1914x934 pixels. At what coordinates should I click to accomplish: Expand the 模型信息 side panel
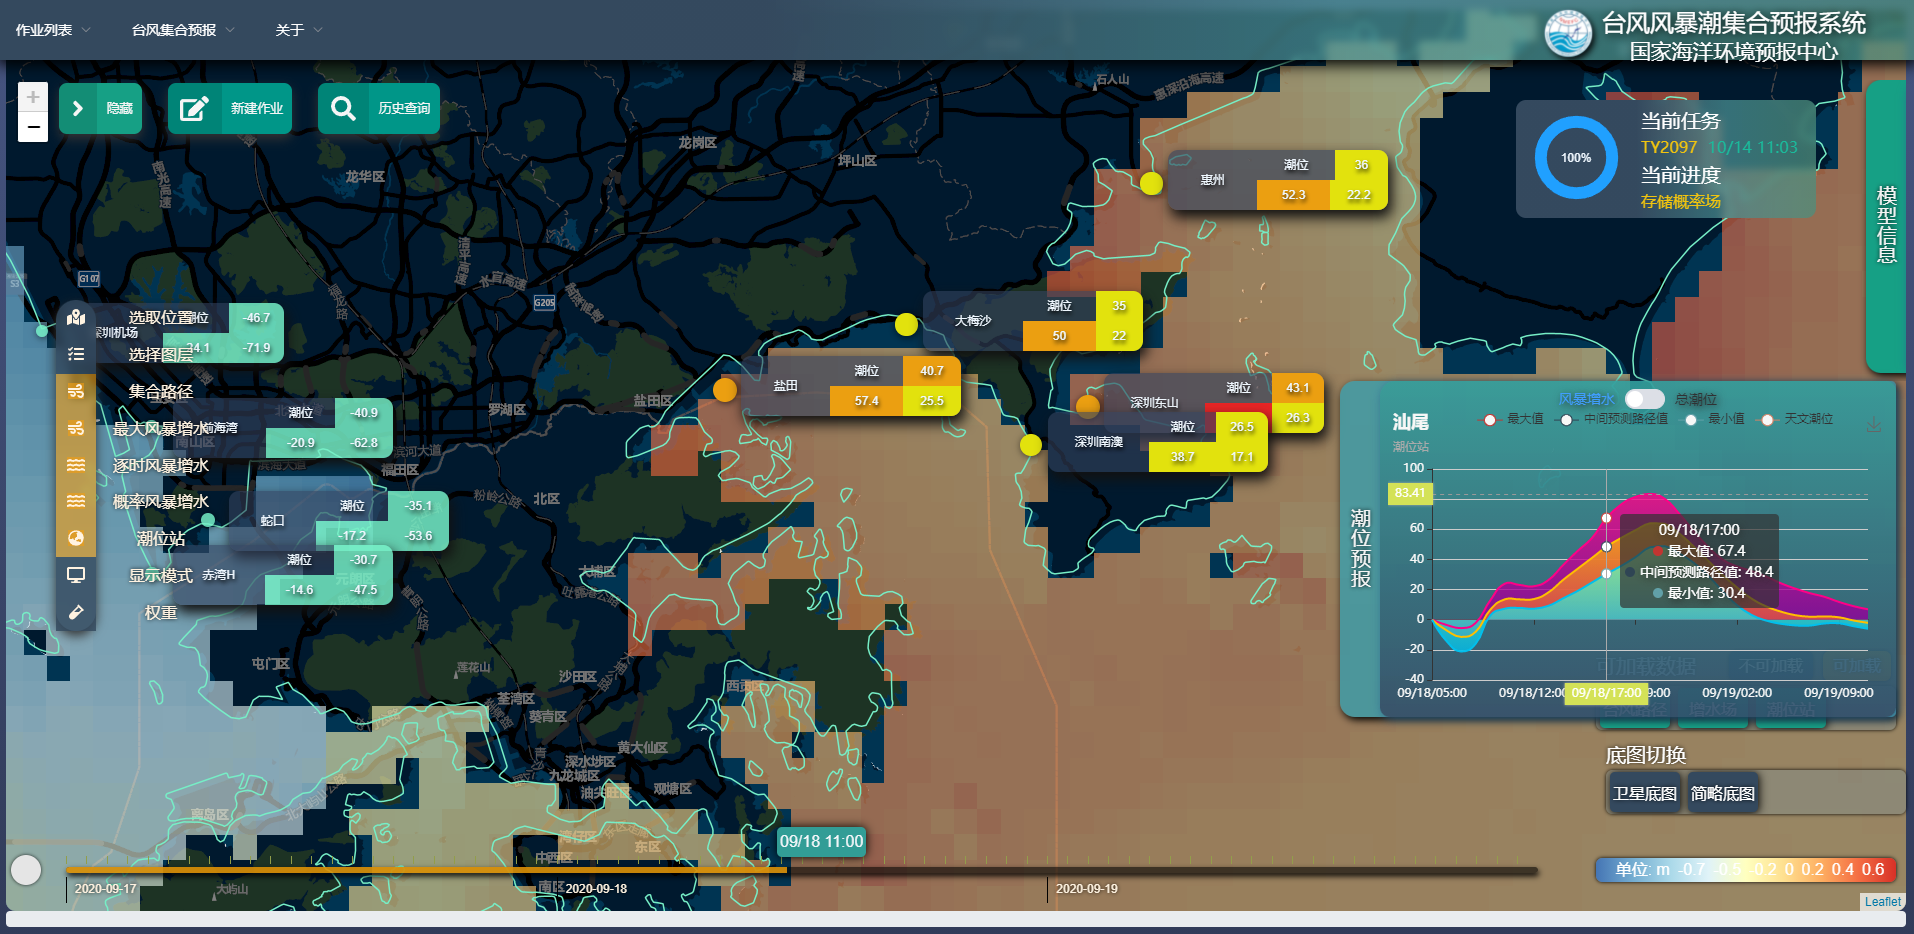pyautogui.click(x=1886, y=225)
